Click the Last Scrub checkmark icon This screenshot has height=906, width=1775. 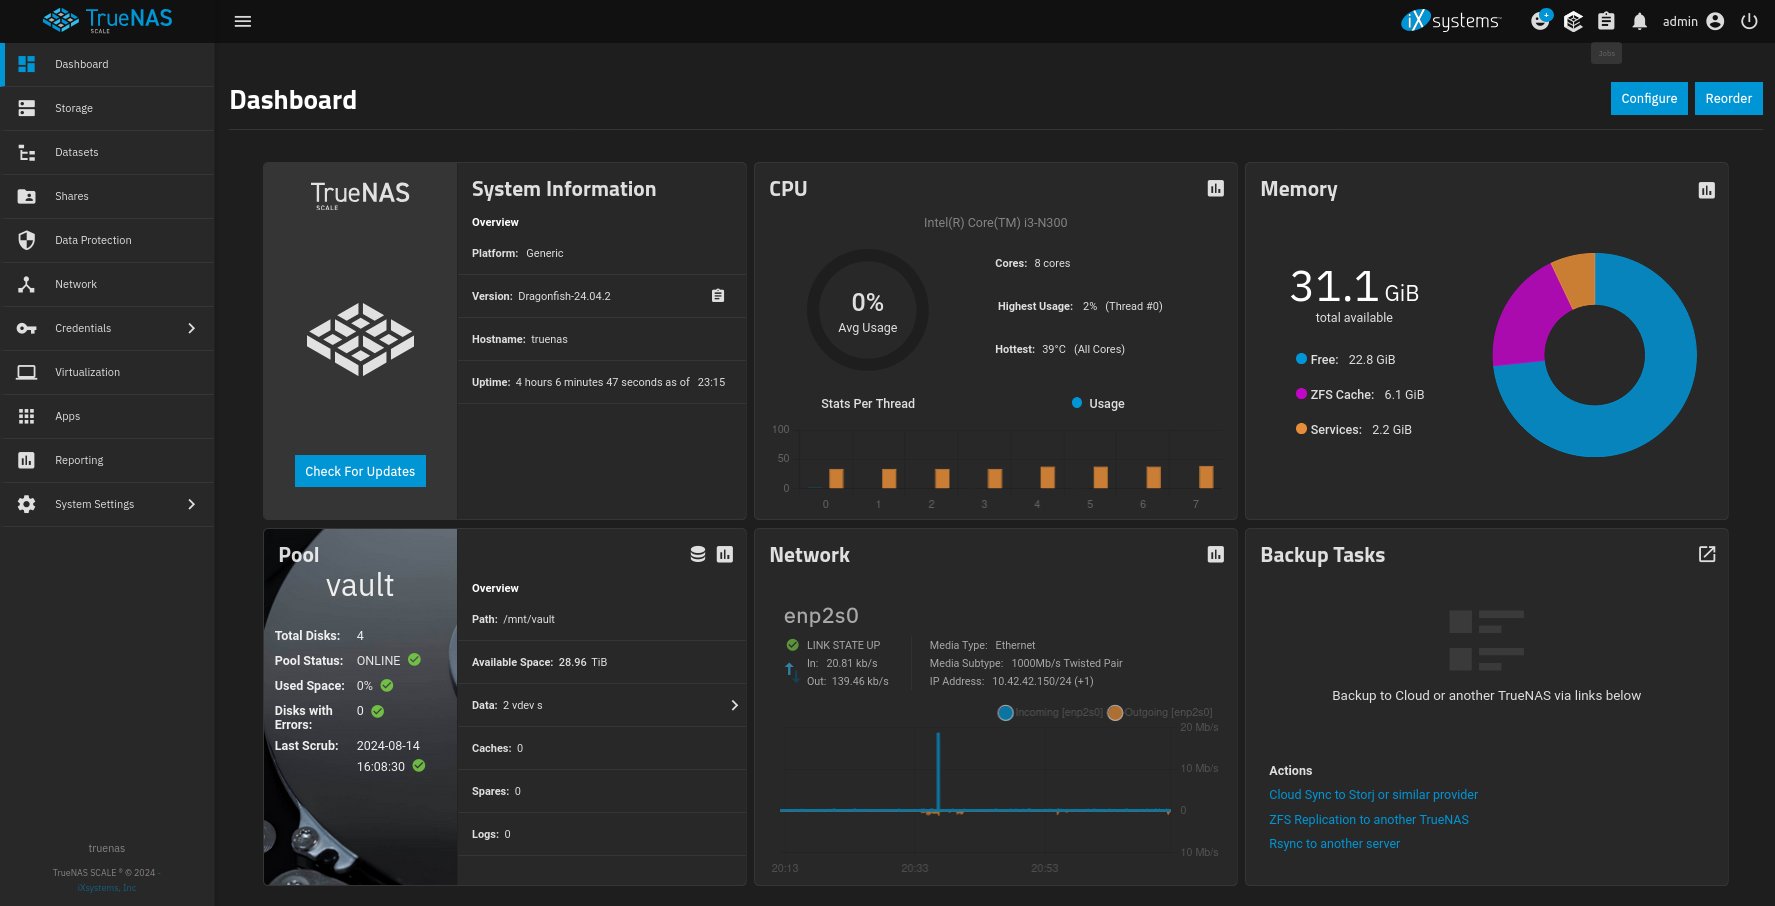(x=419, y=766)
